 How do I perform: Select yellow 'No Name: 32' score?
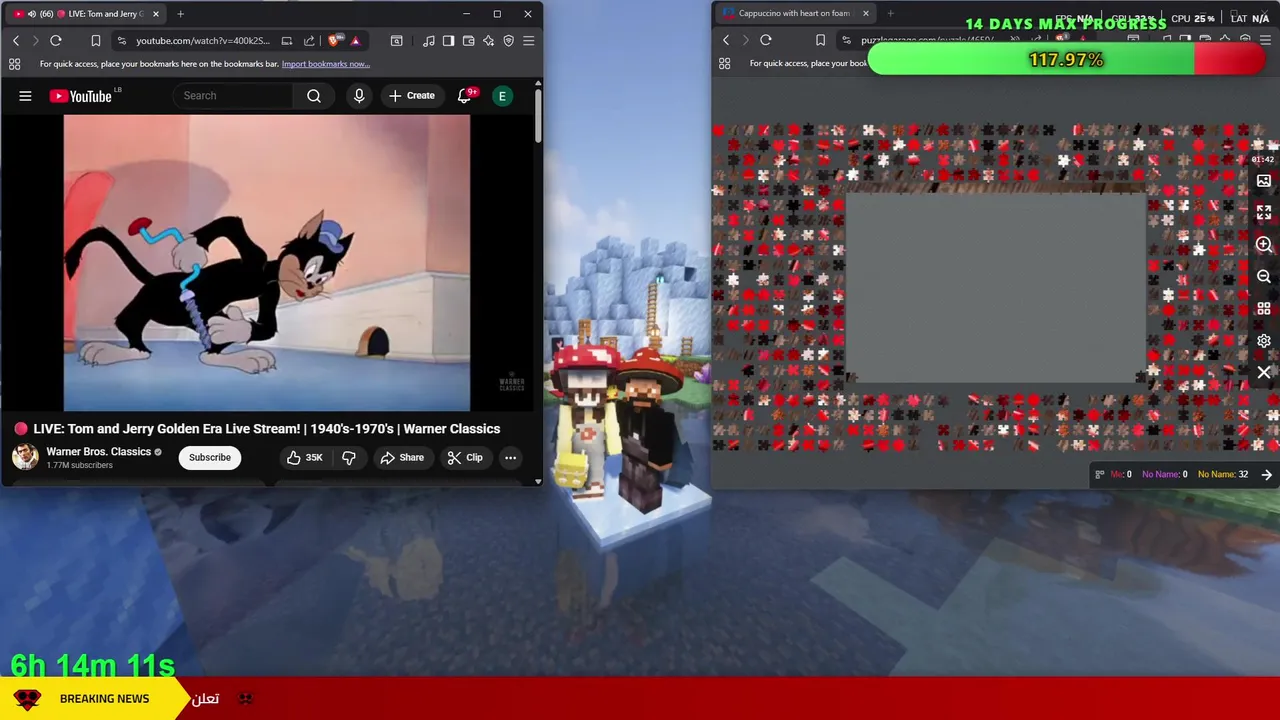pos(1223,475)
